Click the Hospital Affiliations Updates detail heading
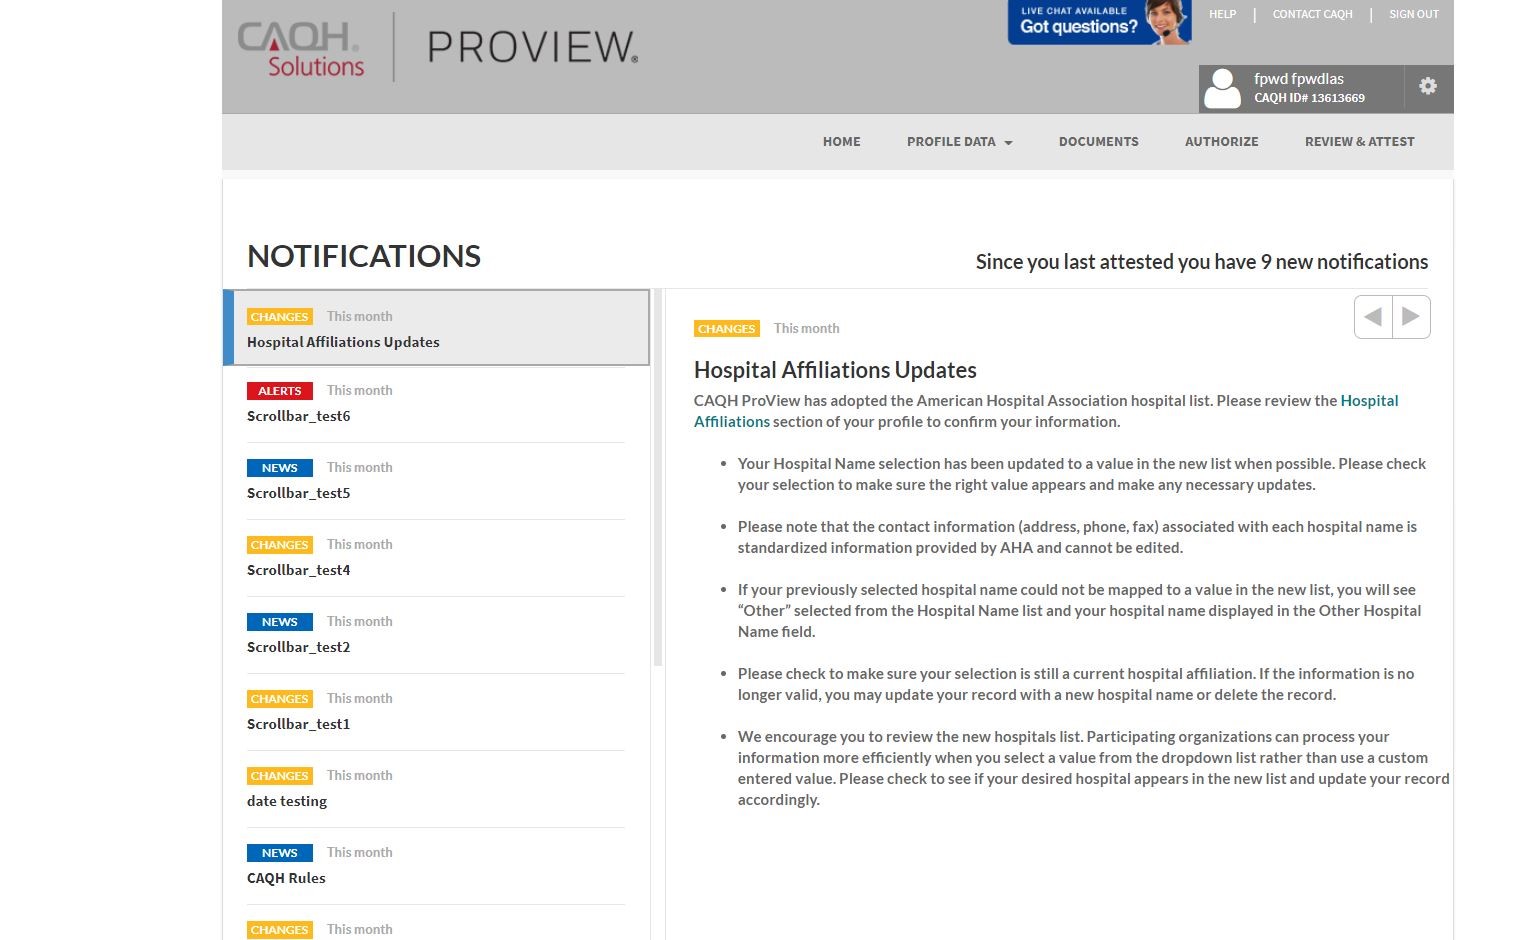 point(835,370)
